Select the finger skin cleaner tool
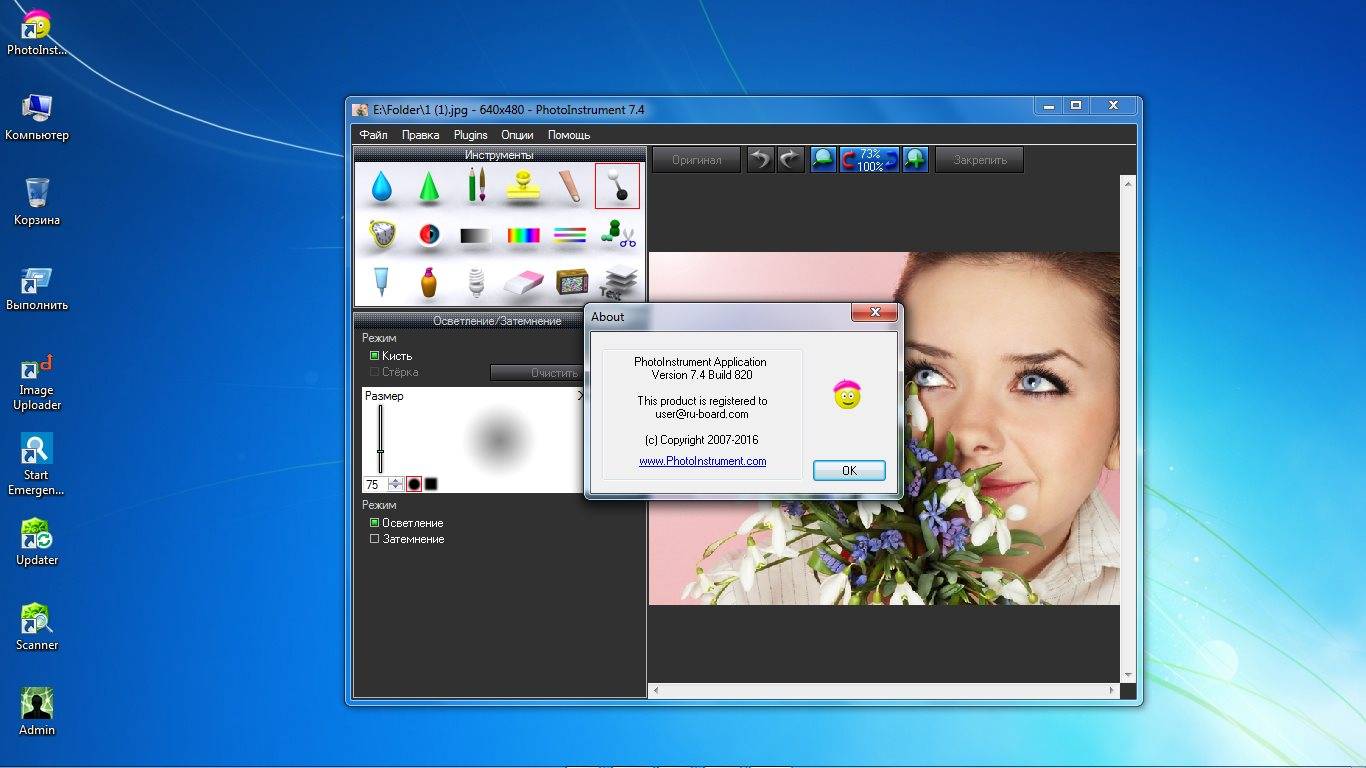This screenshot has width=1366, height=768. 570,186
